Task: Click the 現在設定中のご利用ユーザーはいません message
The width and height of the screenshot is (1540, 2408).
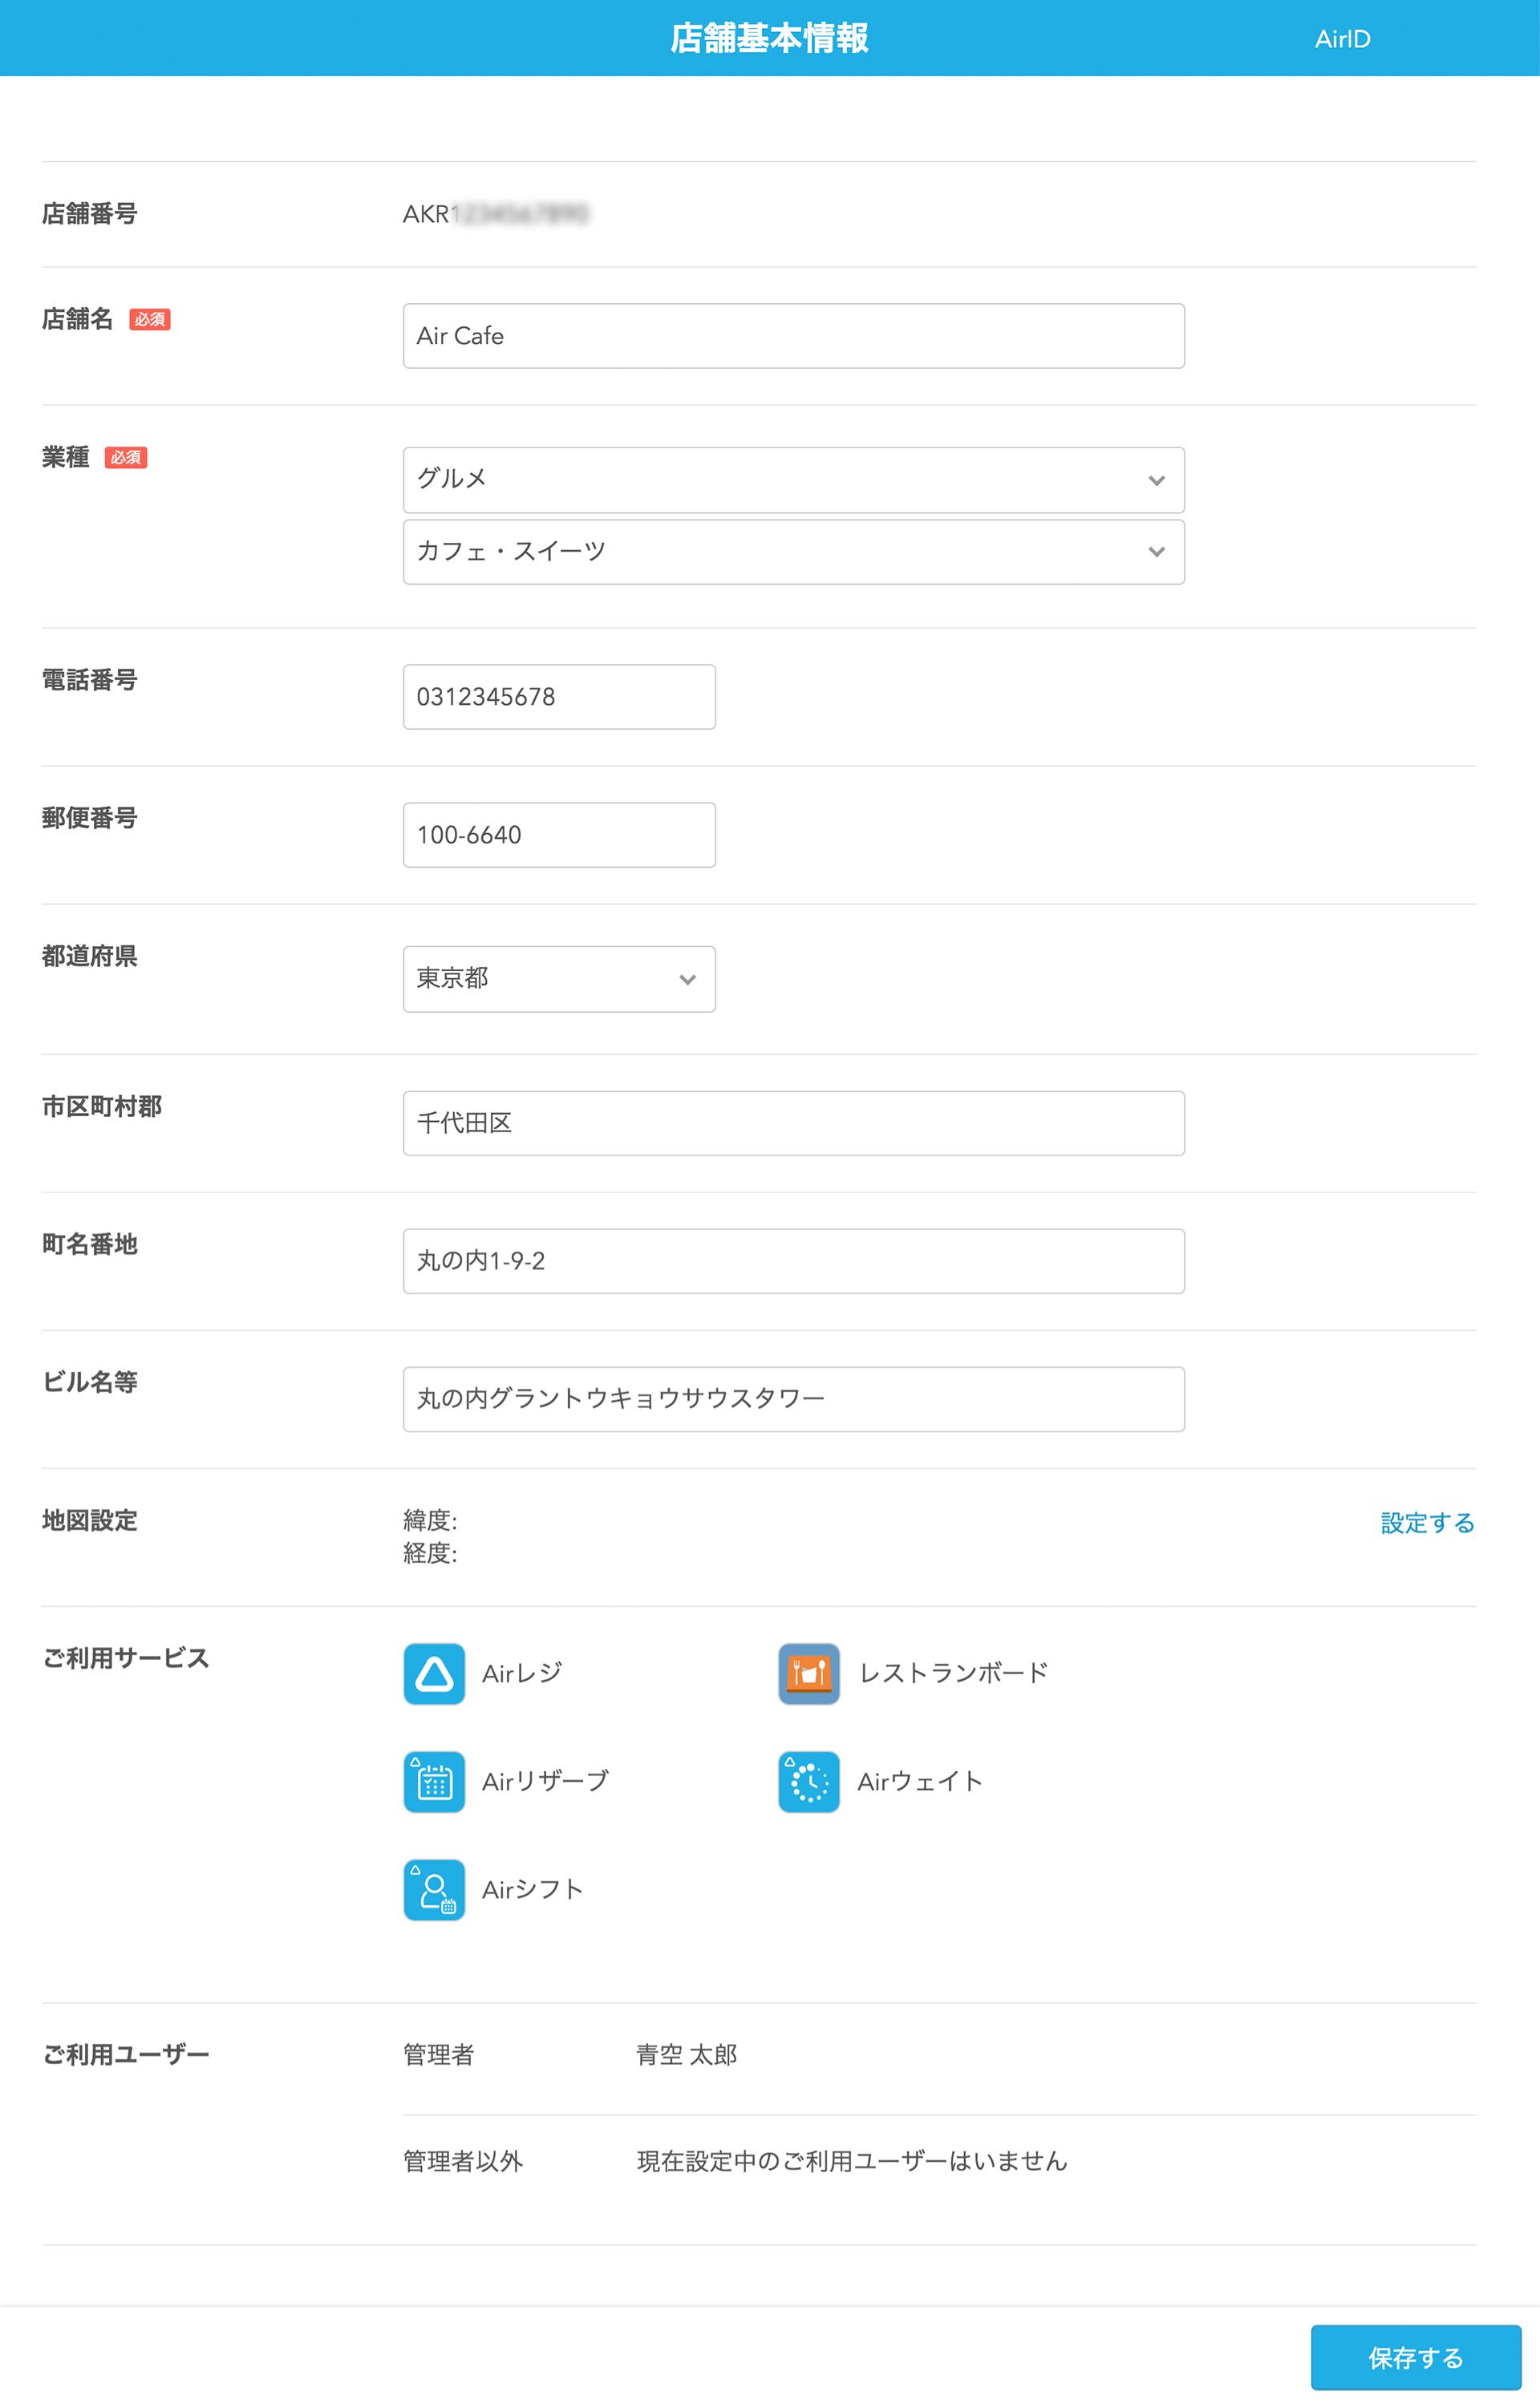Action: [852, 2161]
